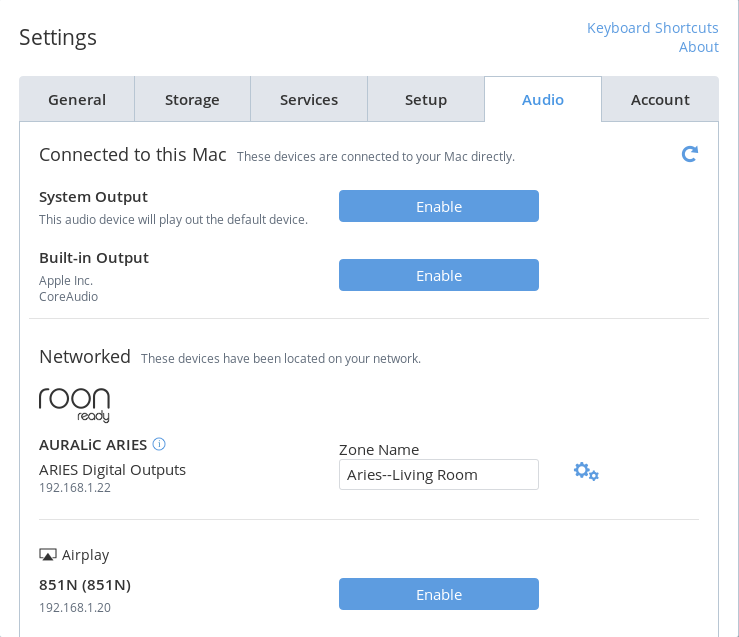The height and width of the screenshot is (637, 739).
Task: Click the AURALiC ARIES device name
Action: 93,444
